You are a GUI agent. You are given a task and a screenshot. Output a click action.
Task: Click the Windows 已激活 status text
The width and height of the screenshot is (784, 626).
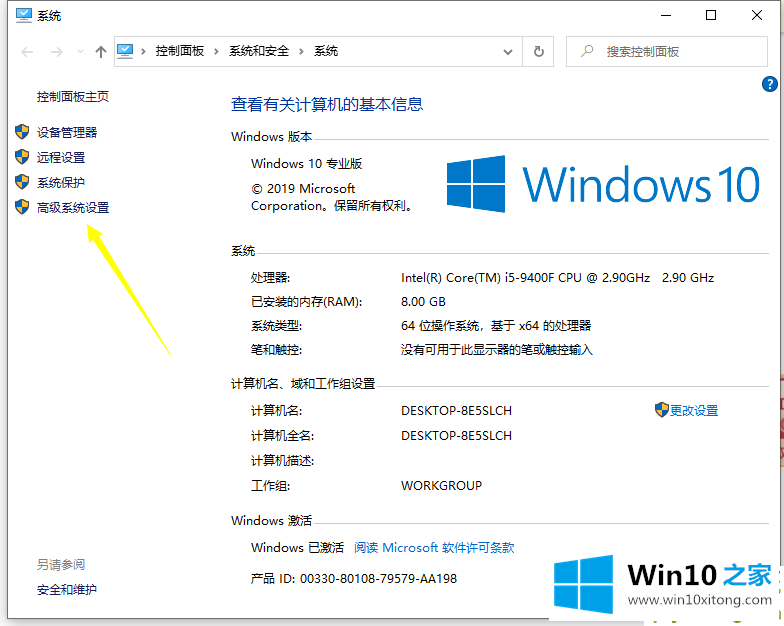coord(298,548)
